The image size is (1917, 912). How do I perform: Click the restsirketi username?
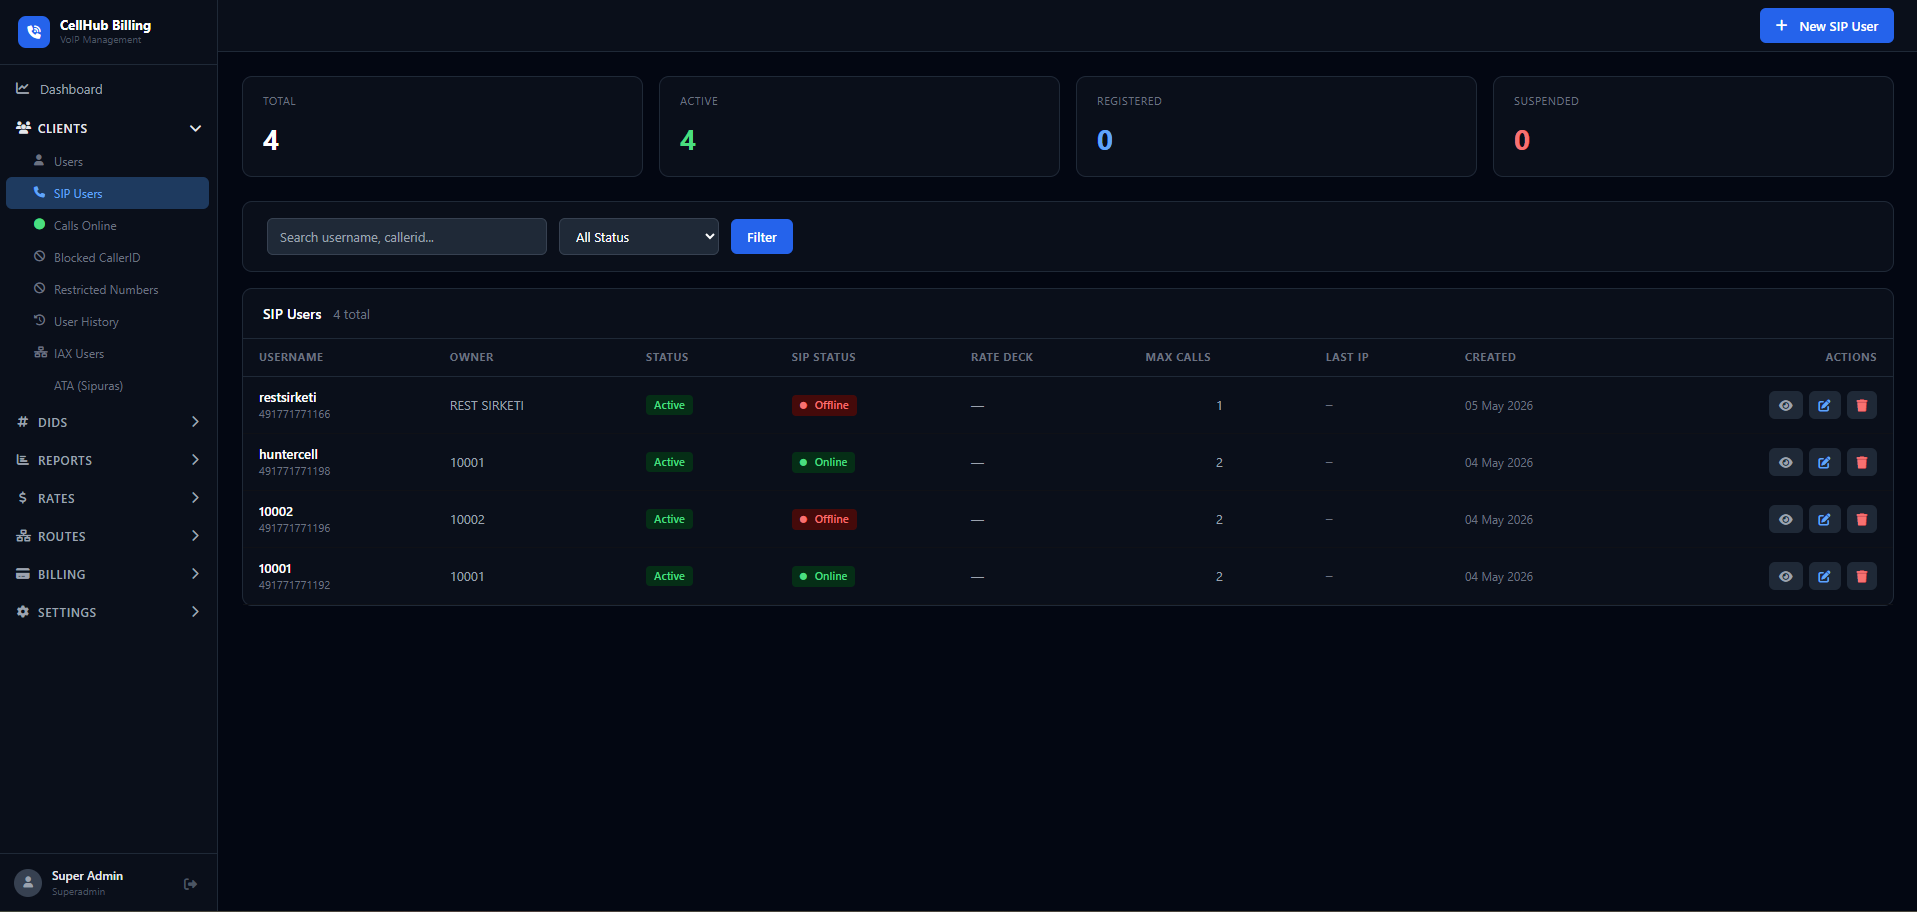(288, 397)
